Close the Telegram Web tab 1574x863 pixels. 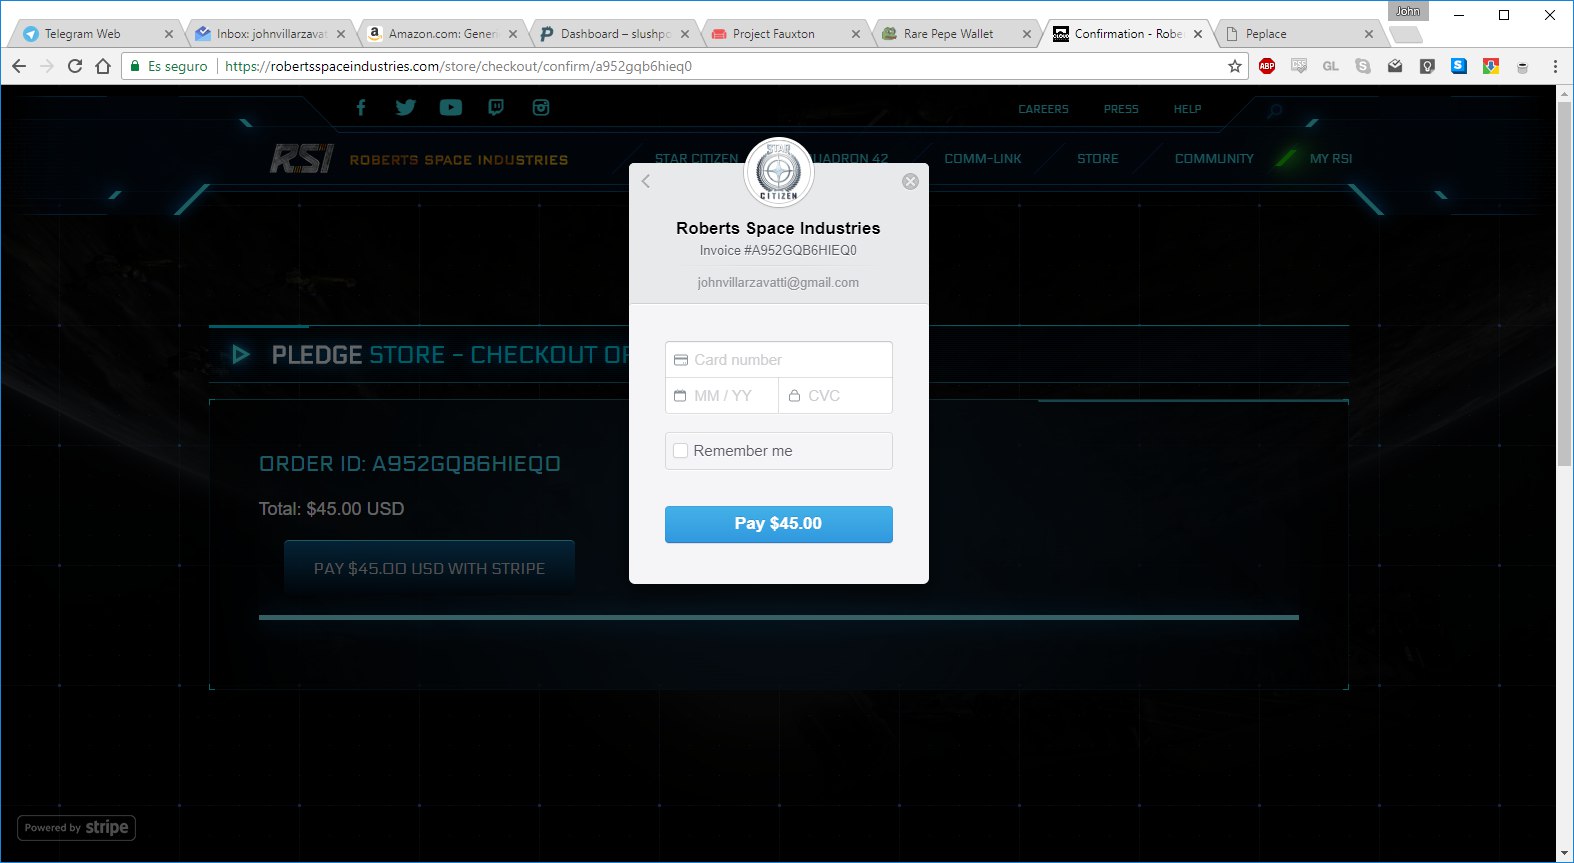[x=168, y=34]
